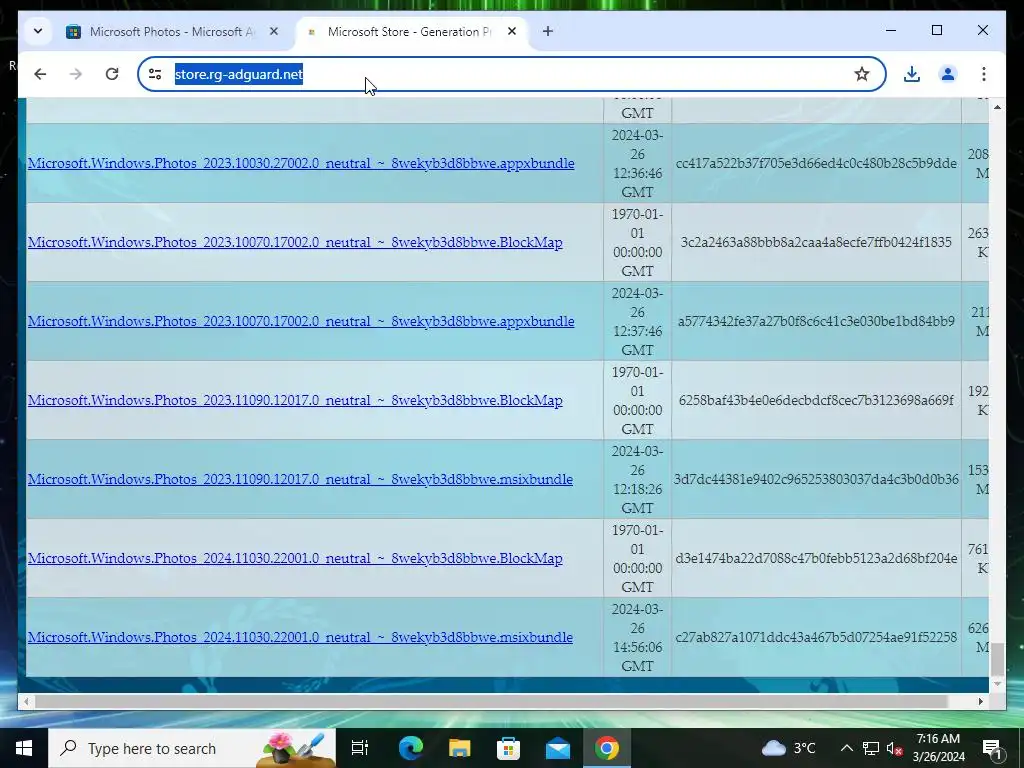This screenshot has height=768, width=1024.
Task: Close the Microsoft Store Generation tab
Action: (x=512, y=31)
